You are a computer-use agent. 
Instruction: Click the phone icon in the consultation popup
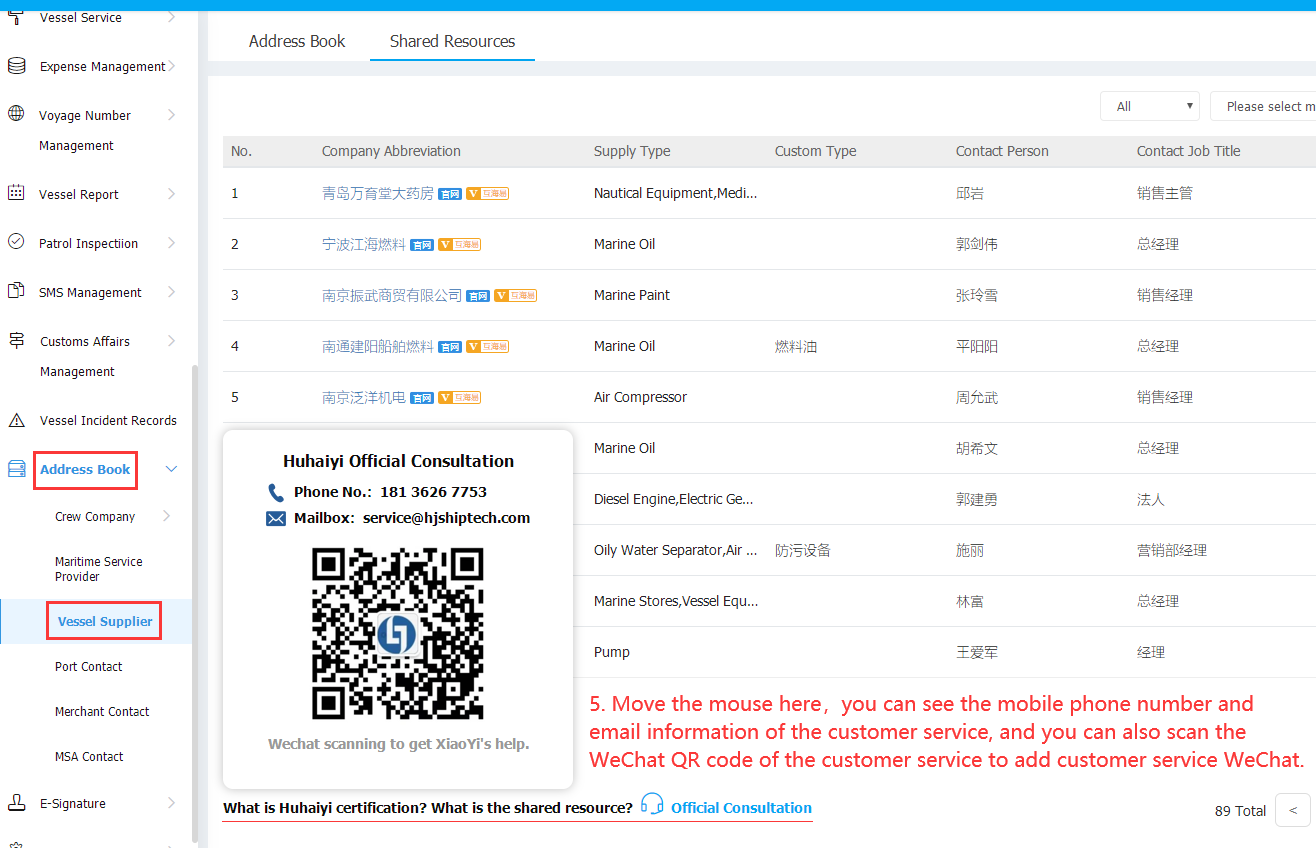(276, 492)
